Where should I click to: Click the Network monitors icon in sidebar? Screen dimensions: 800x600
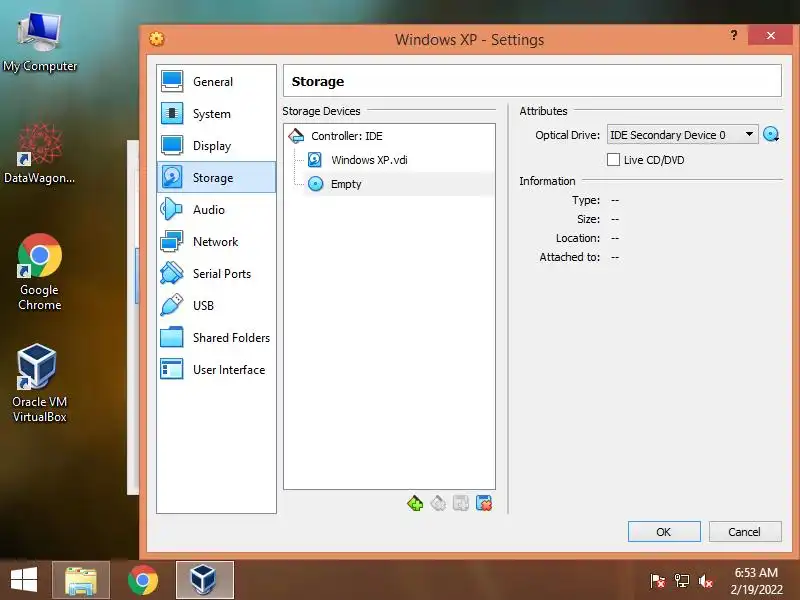pos(171,241)
